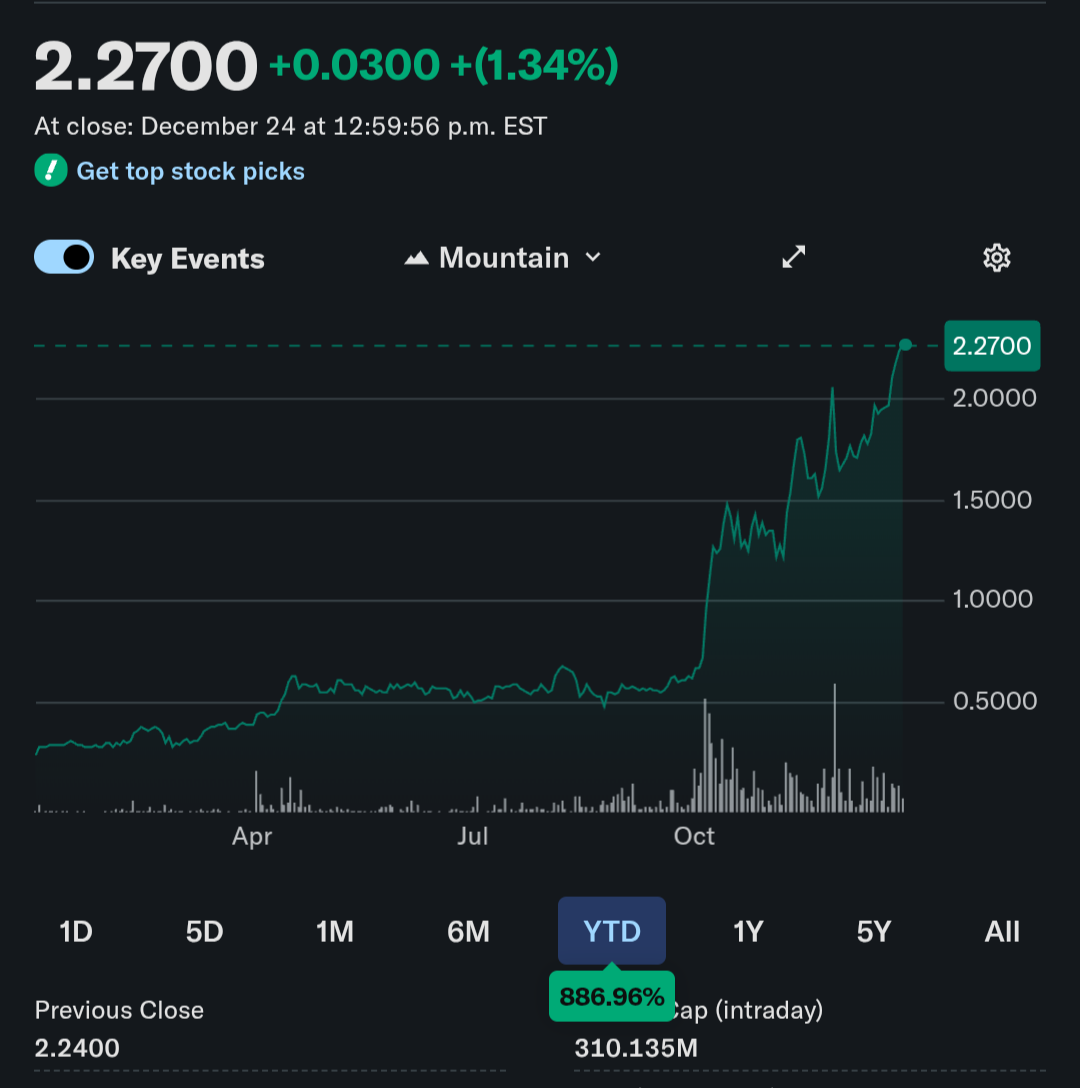Click the Jul axis label

(472, 836)
